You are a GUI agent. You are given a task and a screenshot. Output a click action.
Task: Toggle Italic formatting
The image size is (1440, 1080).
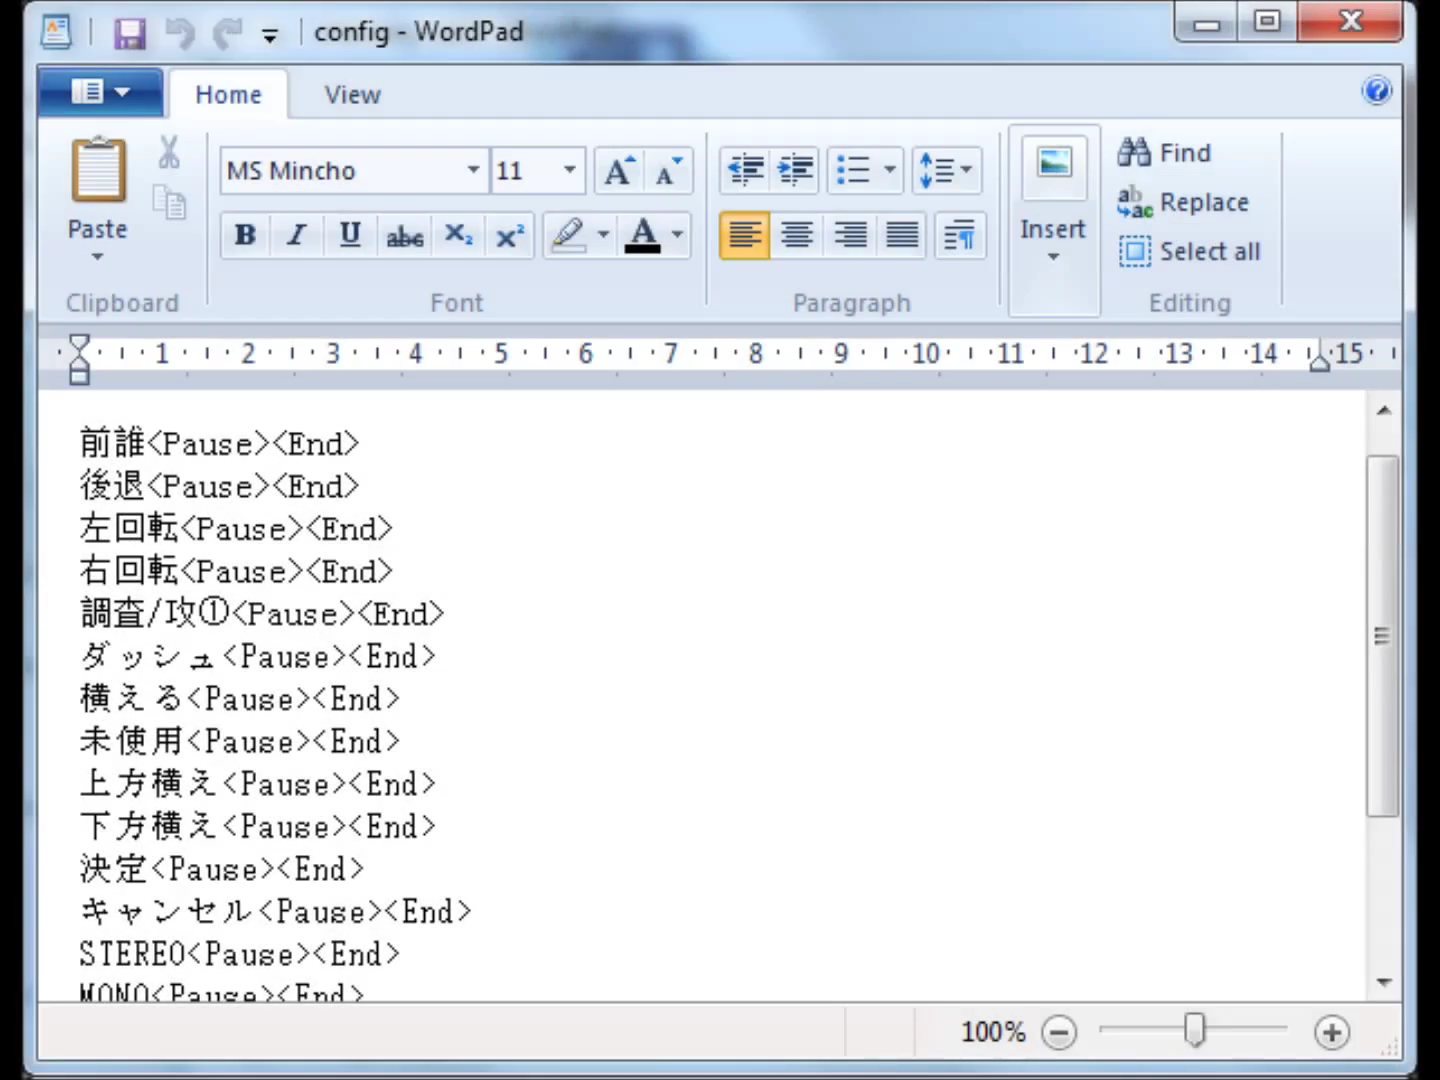click(297, 236)
